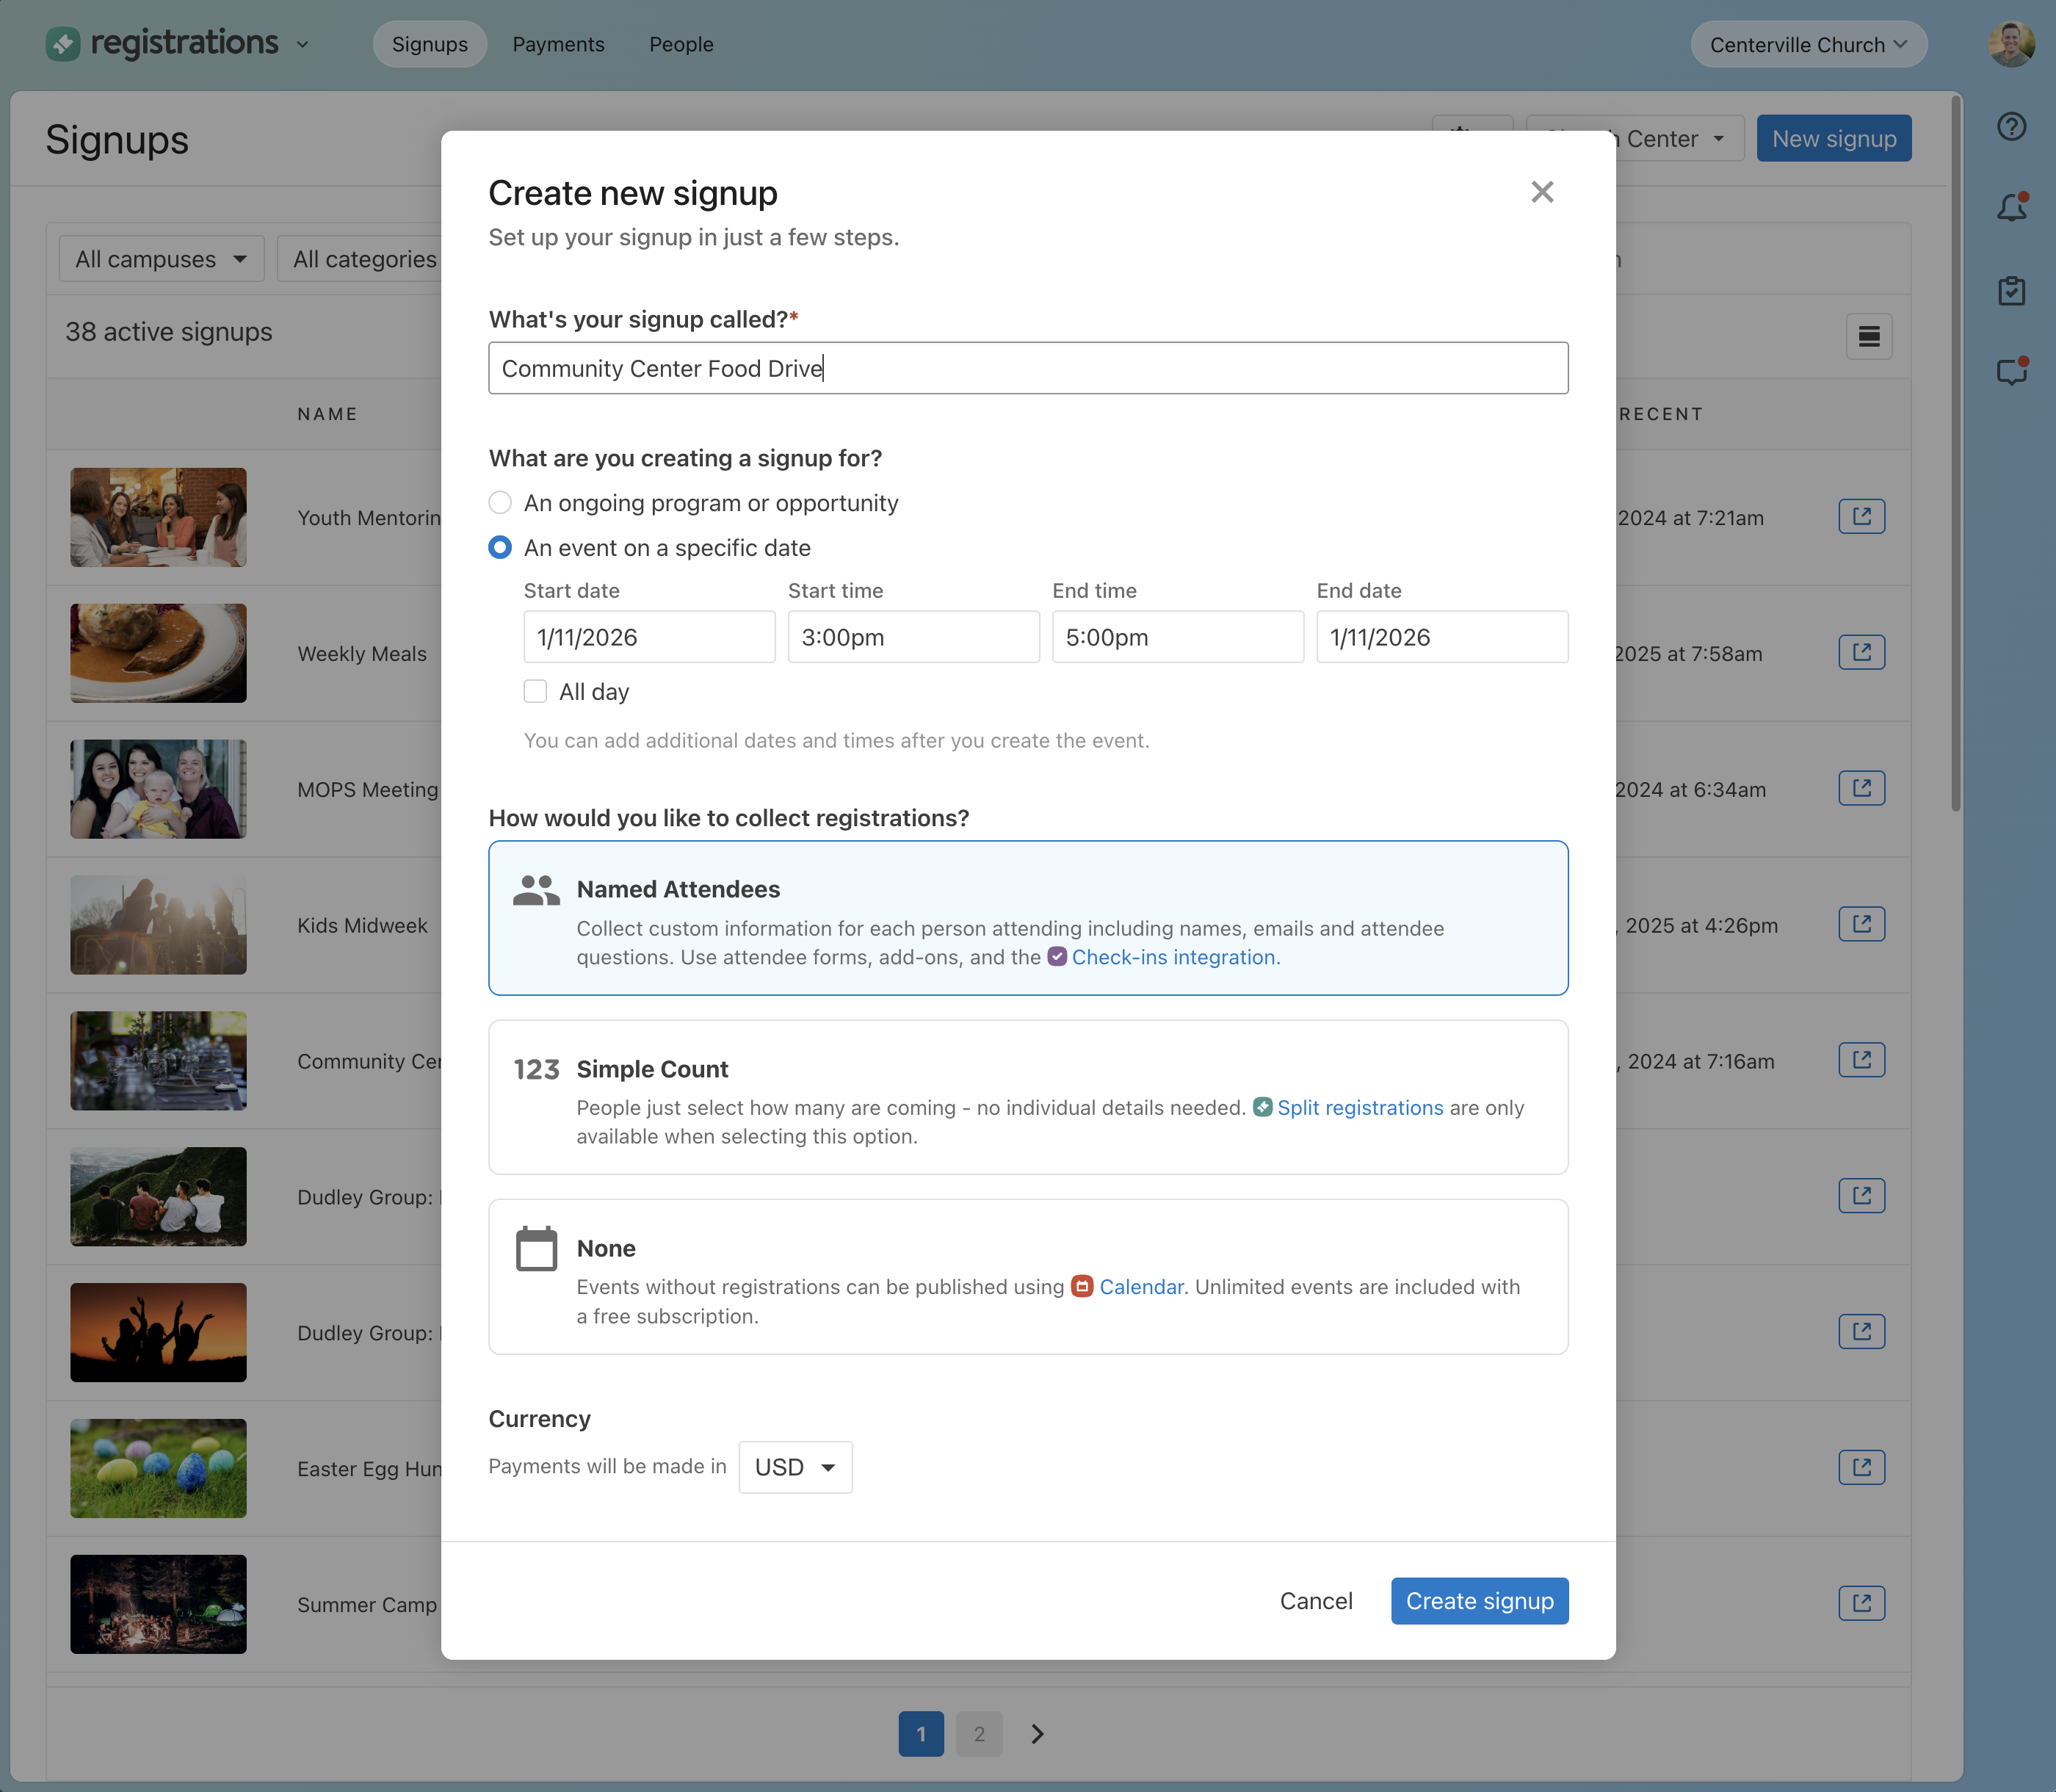Screen dimensions: 2056x1792
Task: Click the Create signup button
Action: tap(1479, 1601)
